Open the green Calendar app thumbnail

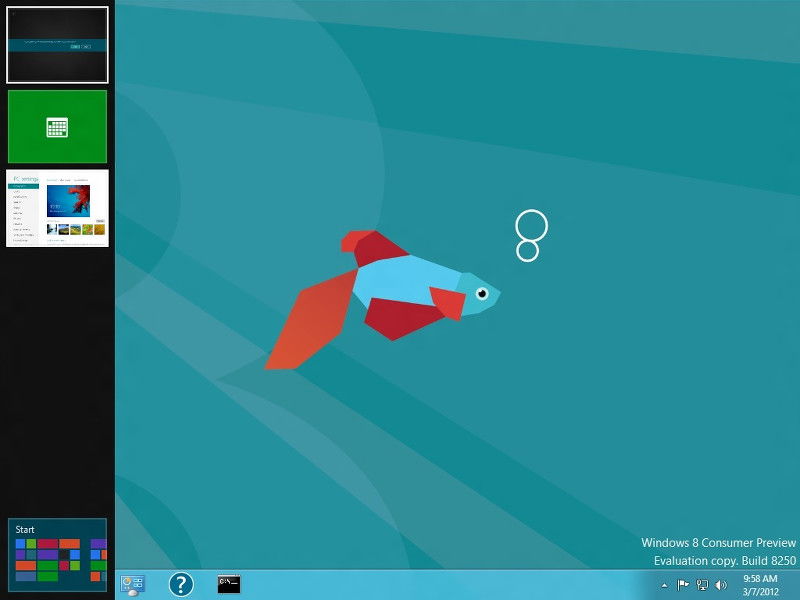pos(57,127)
